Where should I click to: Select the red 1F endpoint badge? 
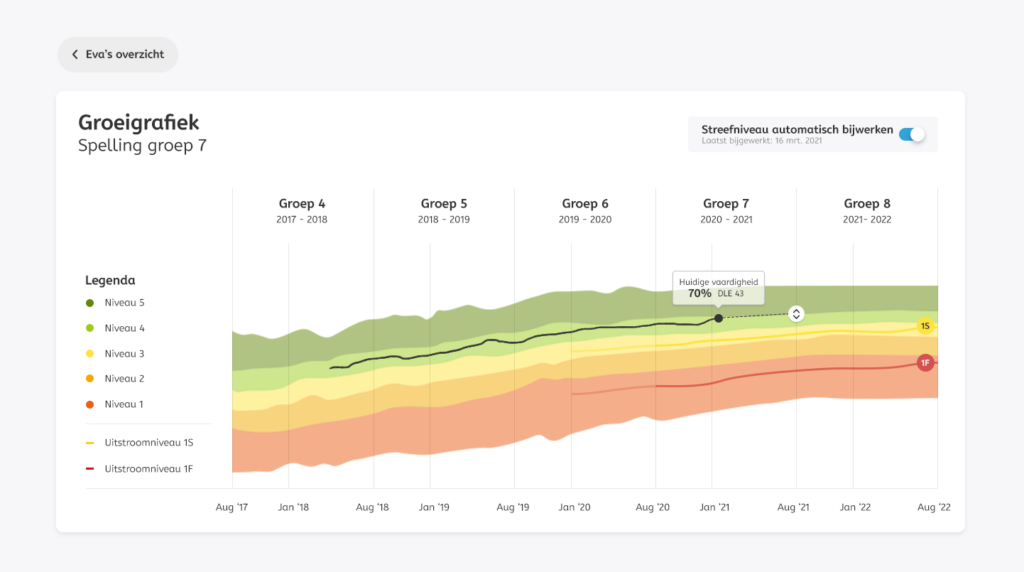click(925, 362)
